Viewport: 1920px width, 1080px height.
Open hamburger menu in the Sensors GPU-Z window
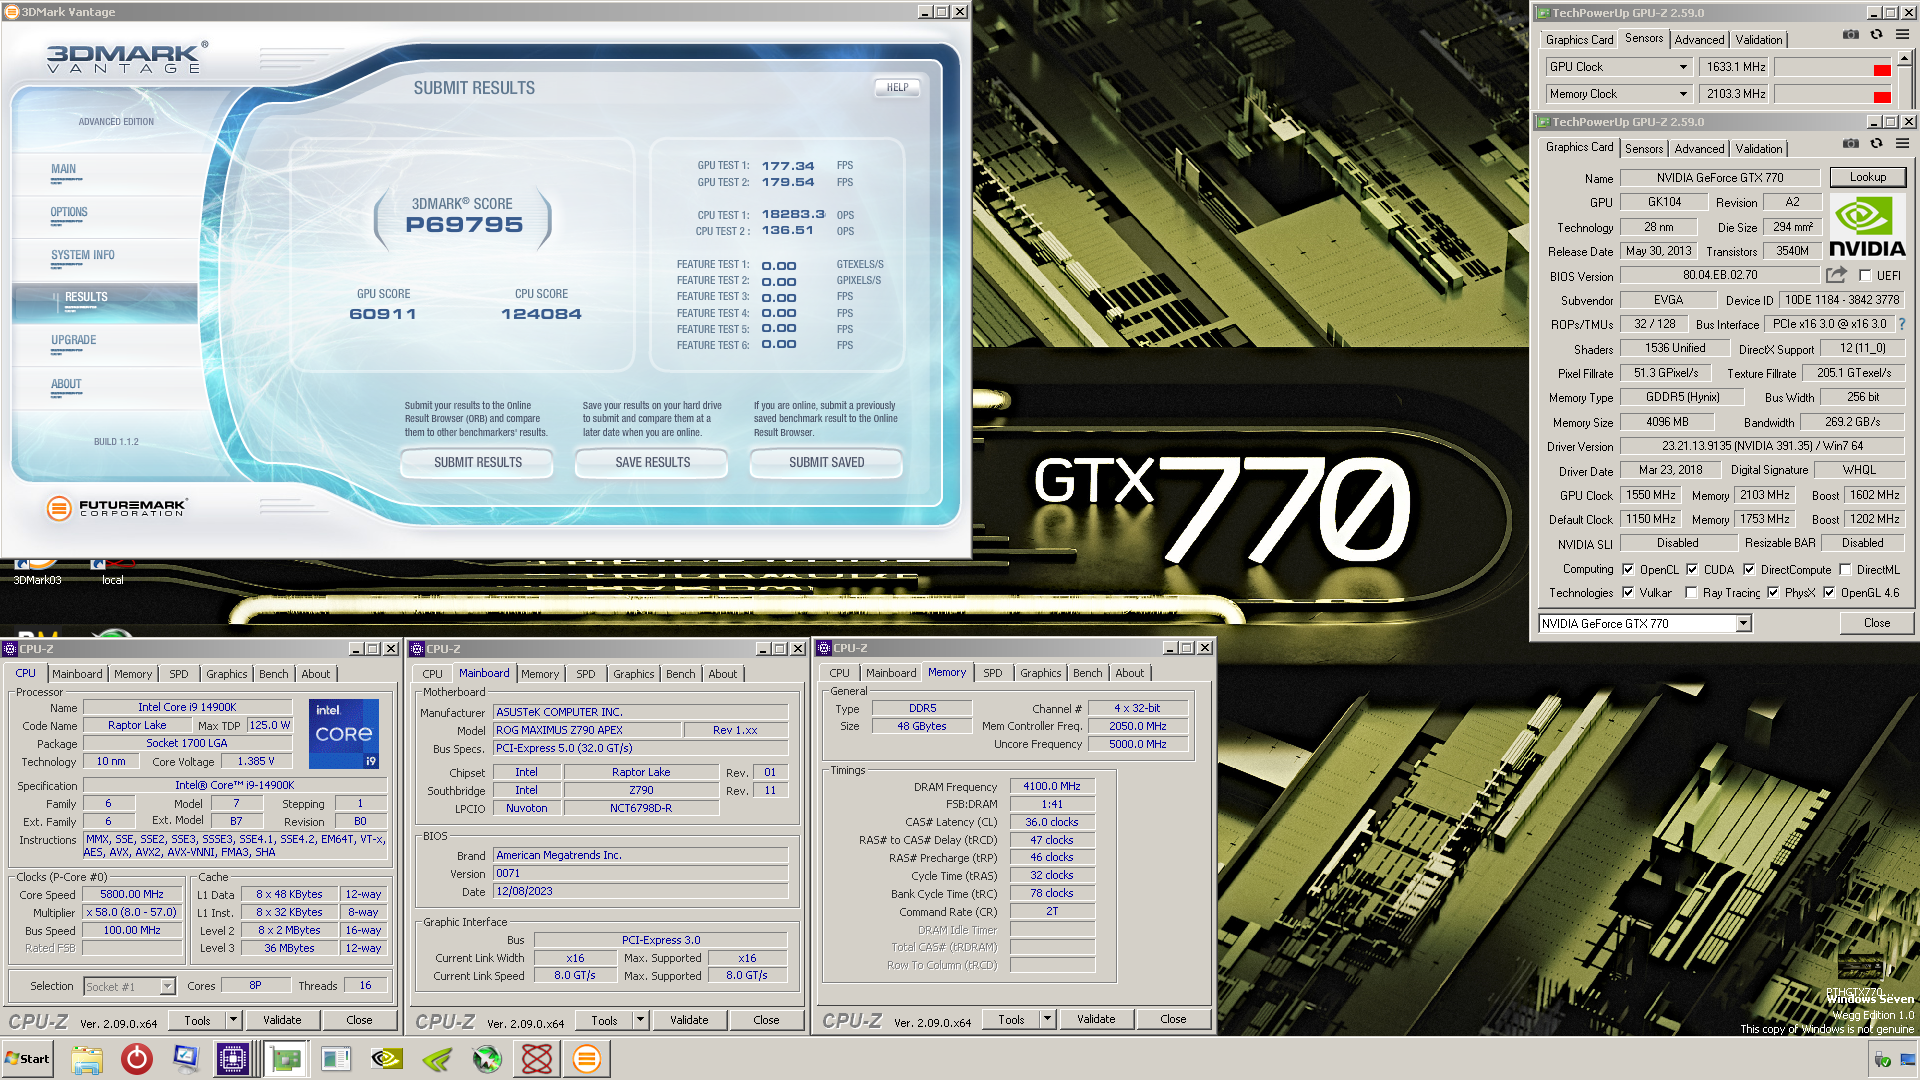pyautogui.click(x=1902, y=35)
